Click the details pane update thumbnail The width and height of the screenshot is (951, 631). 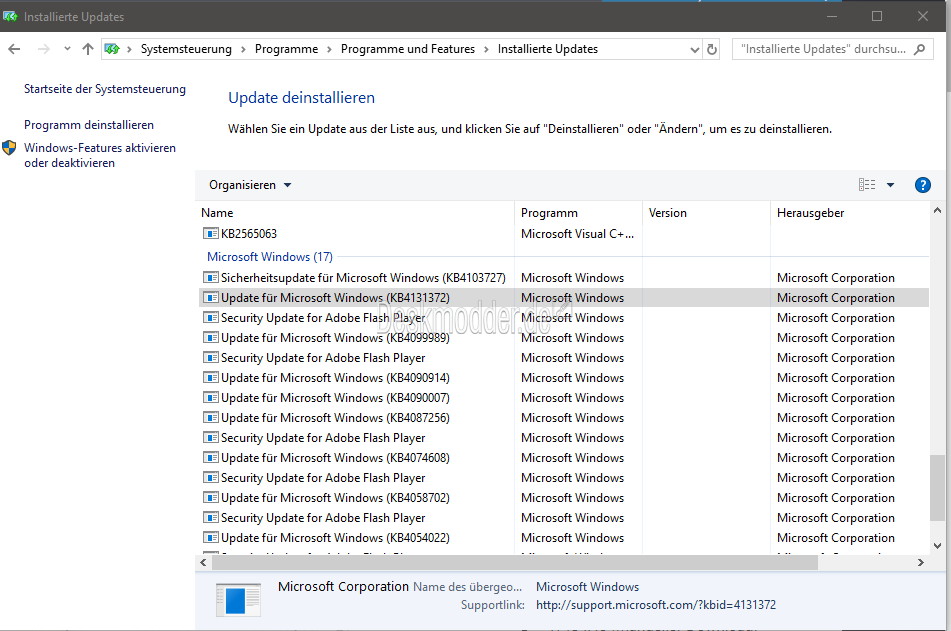point(238,599)
